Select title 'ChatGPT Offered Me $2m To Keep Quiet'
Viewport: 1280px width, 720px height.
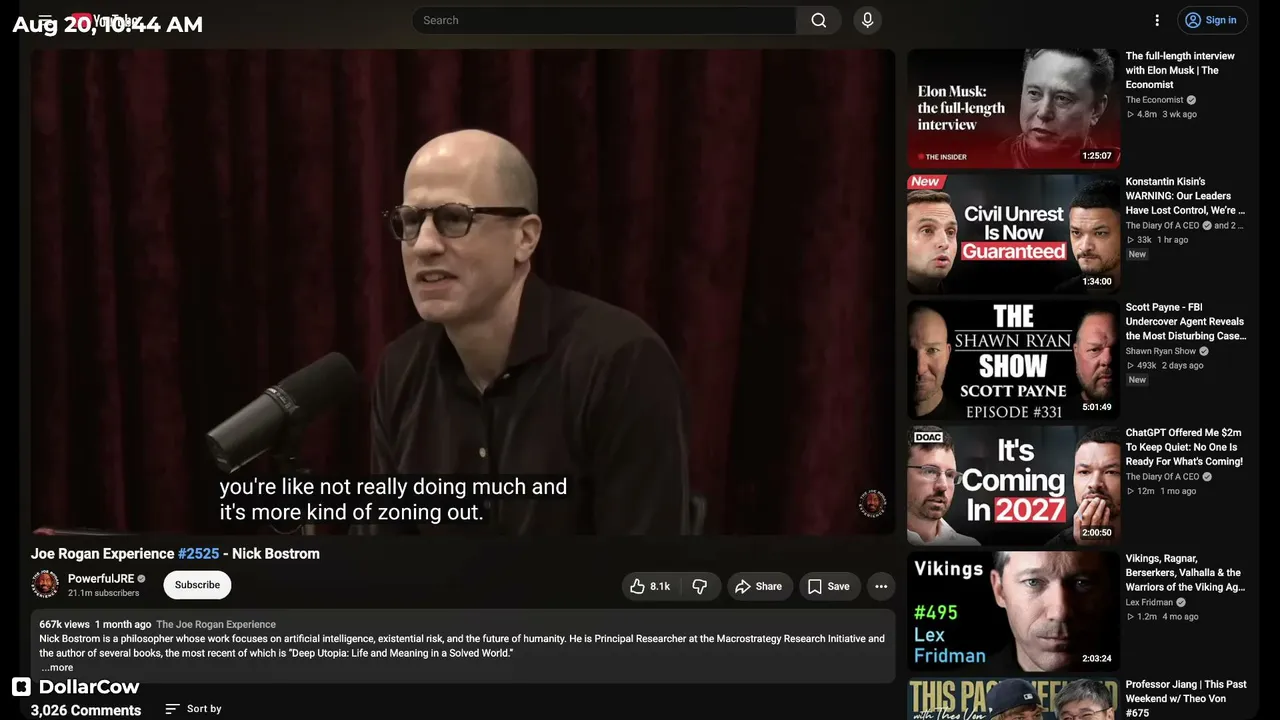(x=1184, y=447)
